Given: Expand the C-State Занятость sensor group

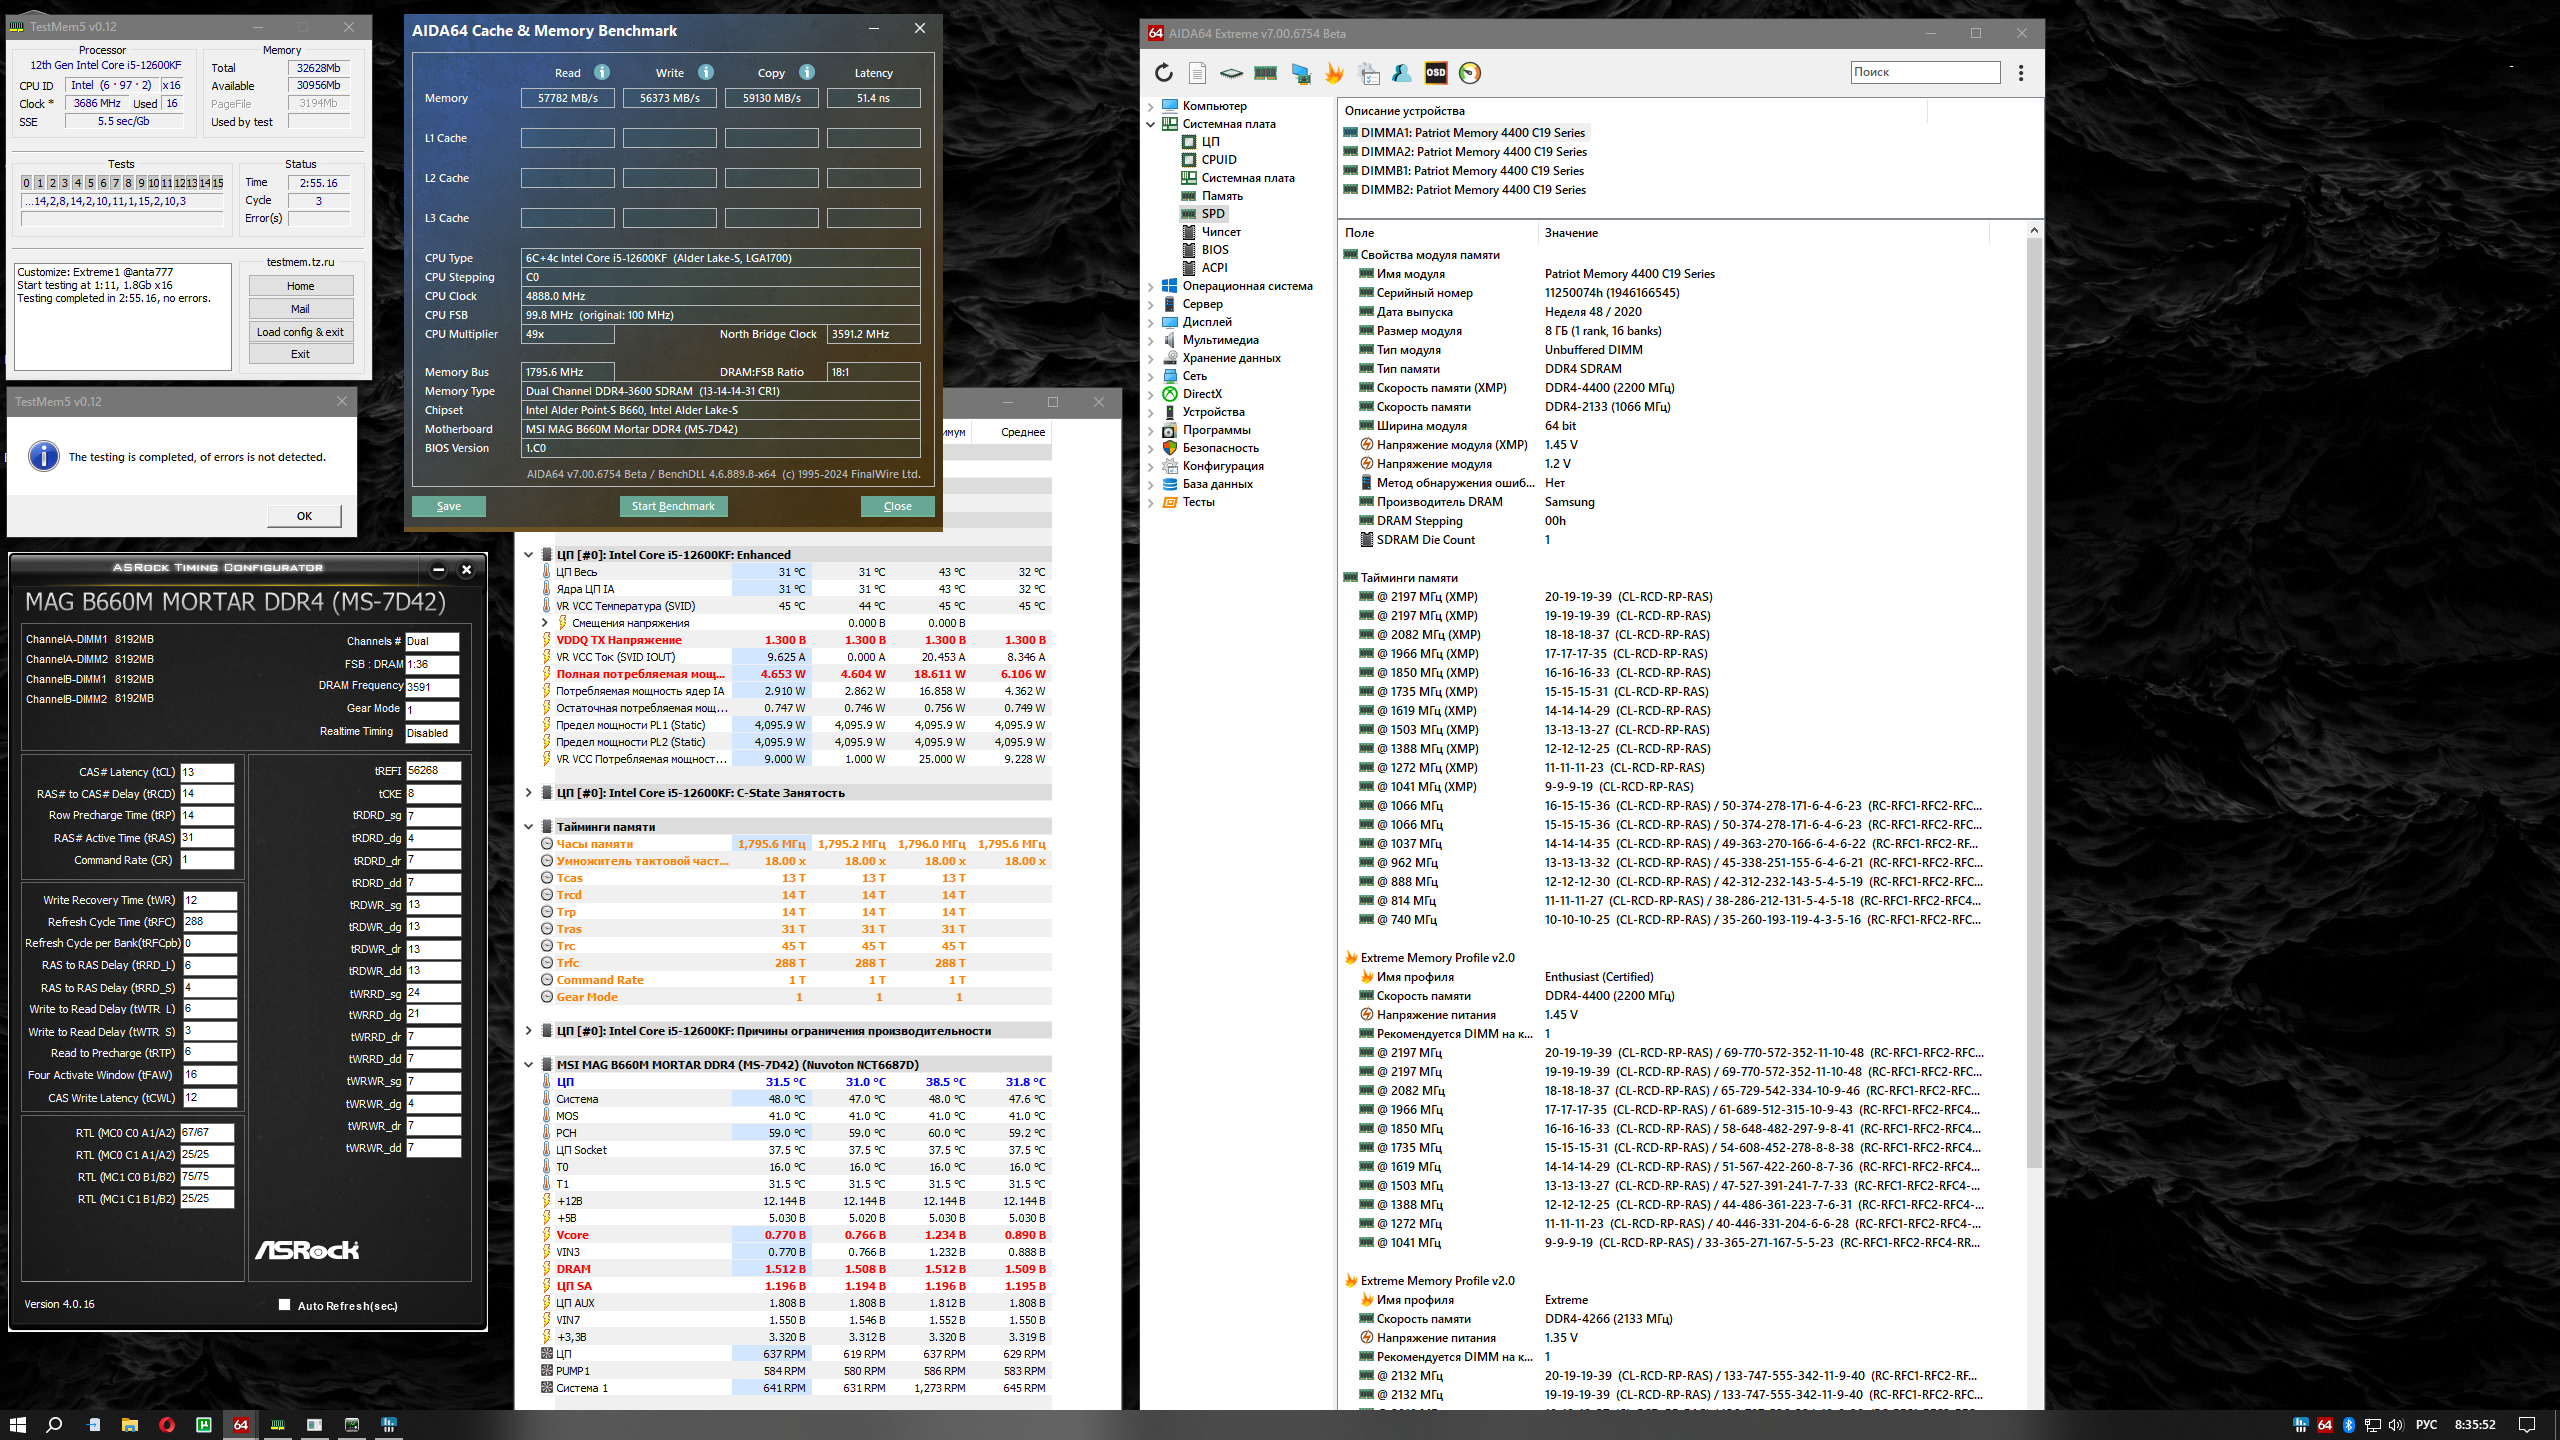Looking at the screenshot, I should pos(528,793).
